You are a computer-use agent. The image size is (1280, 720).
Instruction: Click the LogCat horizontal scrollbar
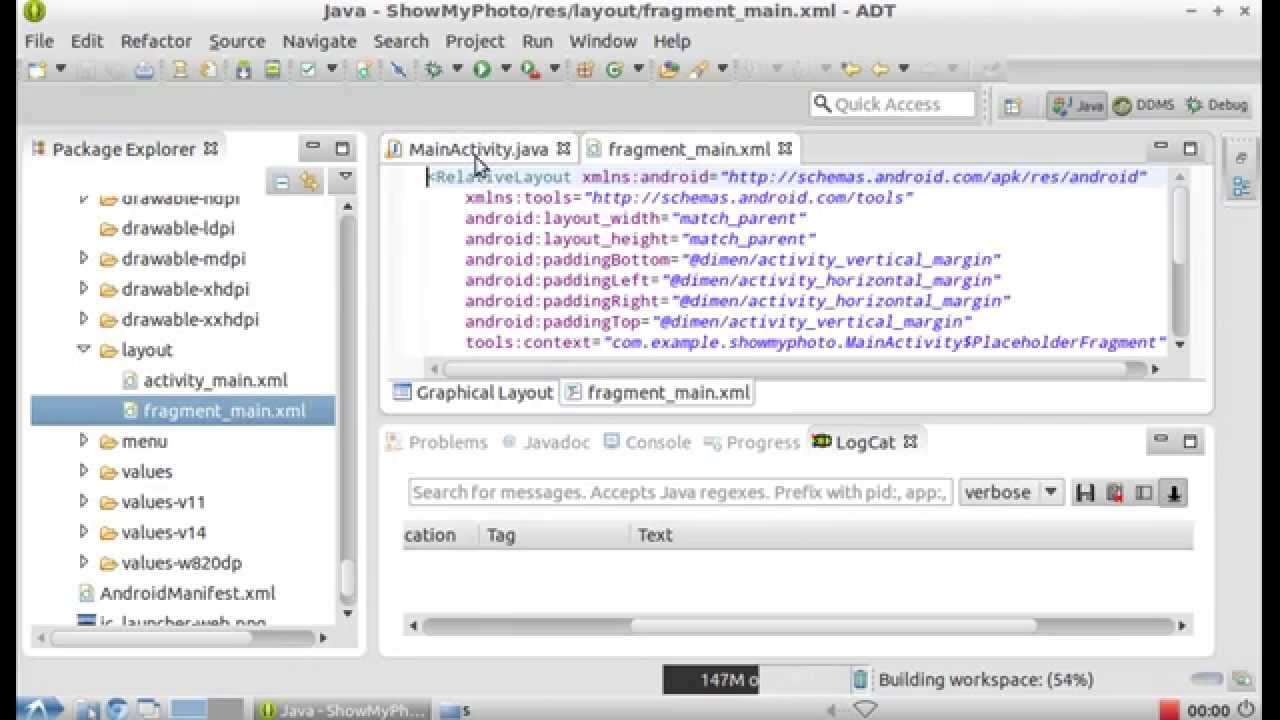click(x=832, y=626)
